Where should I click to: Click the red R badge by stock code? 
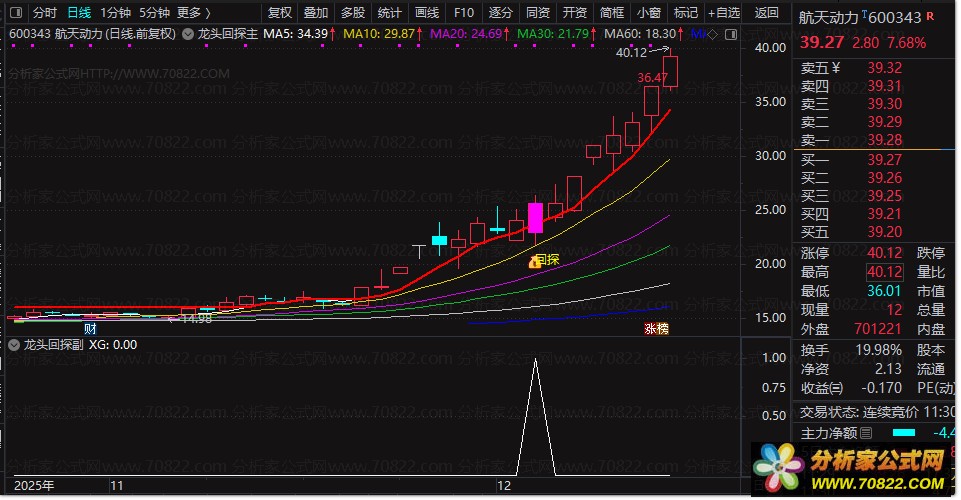click(930, 16)
